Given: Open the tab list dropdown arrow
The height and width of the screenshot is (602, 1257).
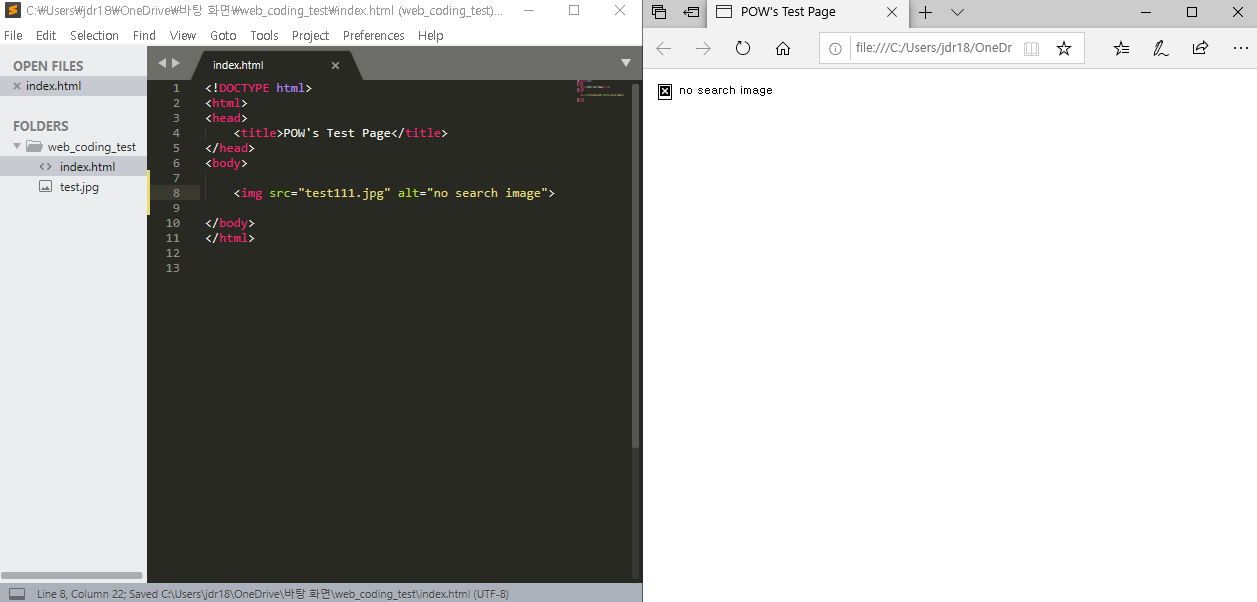Looking at the screenshot, I should (626, 63).
